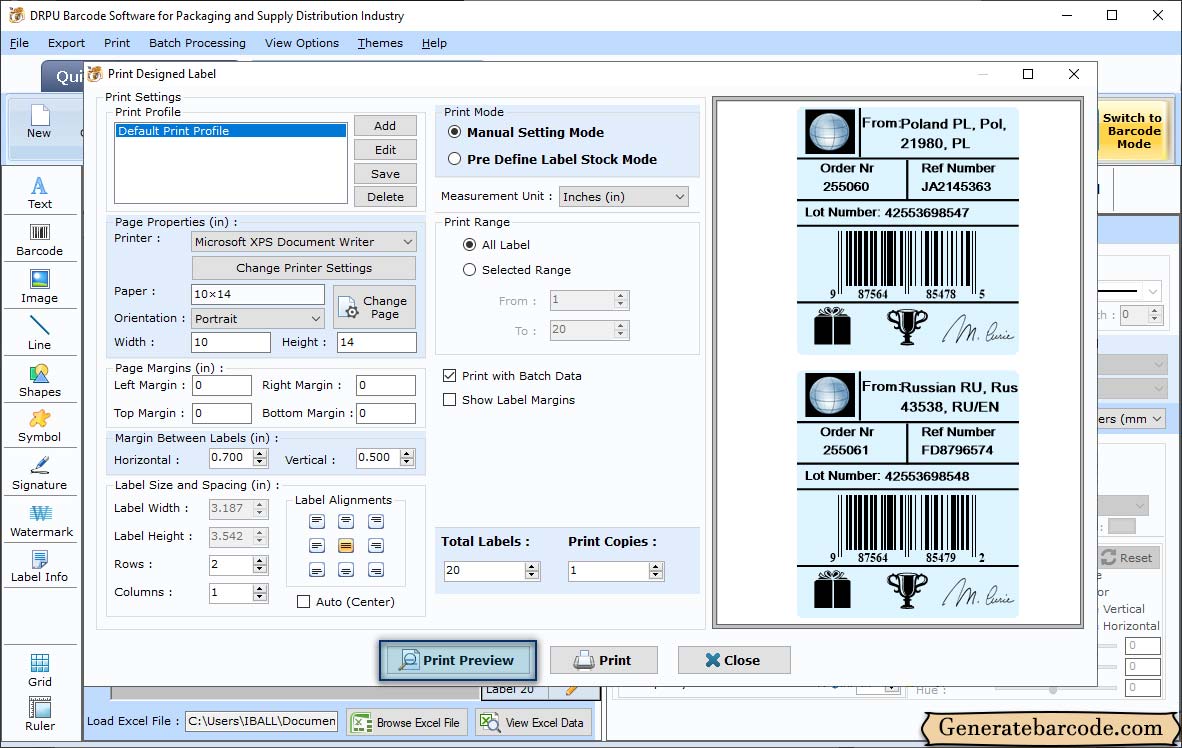Open Label Info in sidebar
The height and width of the screenshot is (748, 1182).
(x=39, y=566)
